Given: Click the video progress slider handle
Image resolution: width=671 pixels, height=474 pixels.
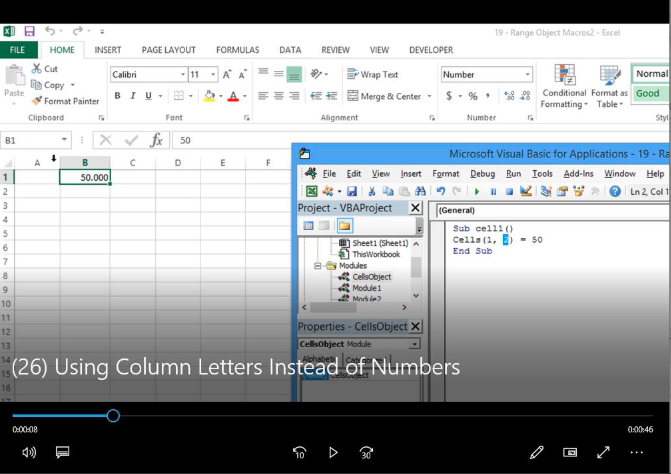Looking at the screenshot, I should [113, 415].
